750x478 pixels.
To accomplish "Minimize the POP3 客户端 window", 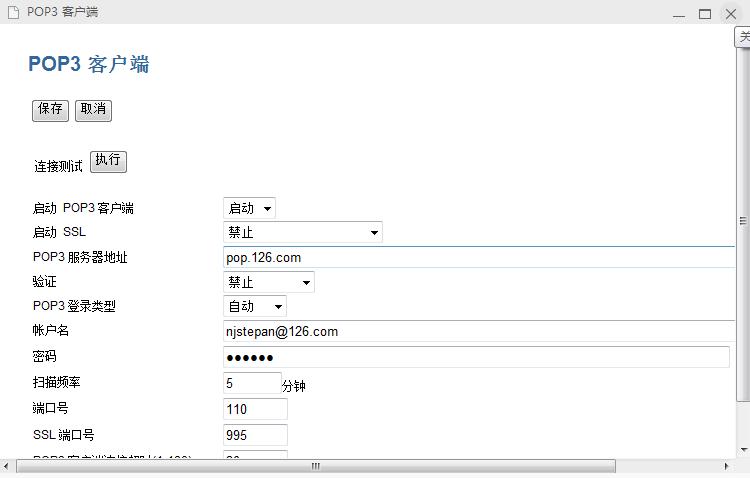I will pos(679,14).
